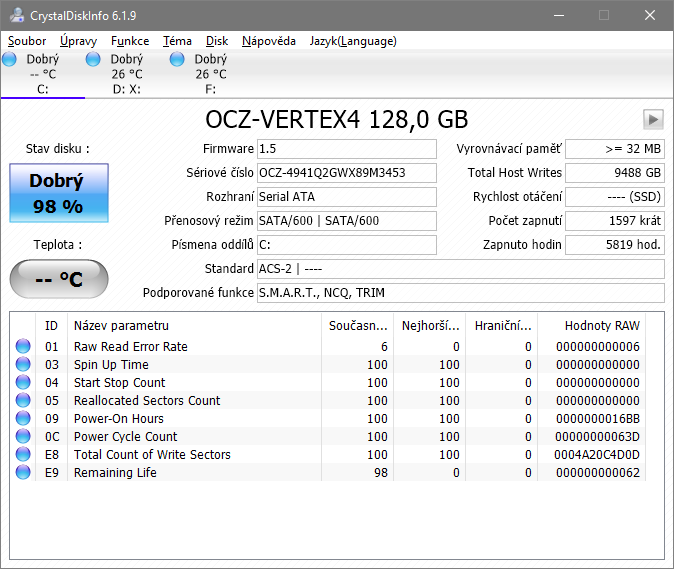This screenshot has width=674, height=569.
Task: Click the Remaining Life status icon
Action: 23,473
